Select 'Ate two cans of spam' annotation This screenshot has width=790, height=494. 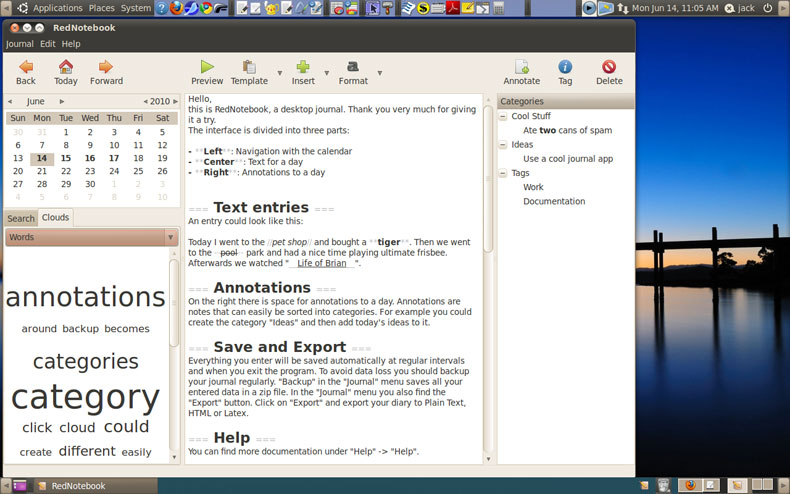tap(567, 130)
